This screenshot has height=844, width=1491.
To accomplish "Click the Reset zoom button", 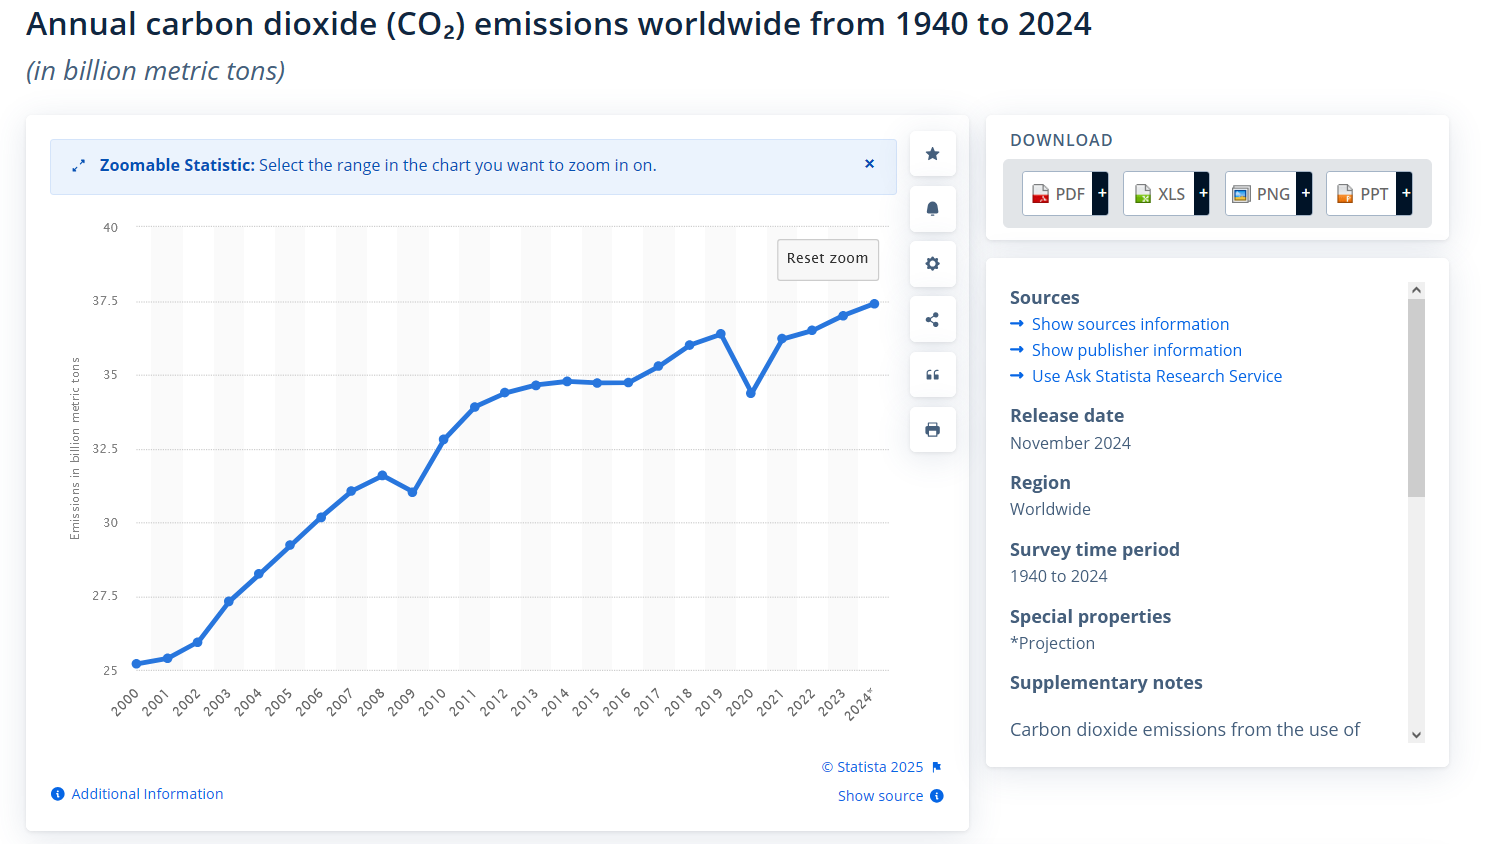I will click(x=828, y=259).
